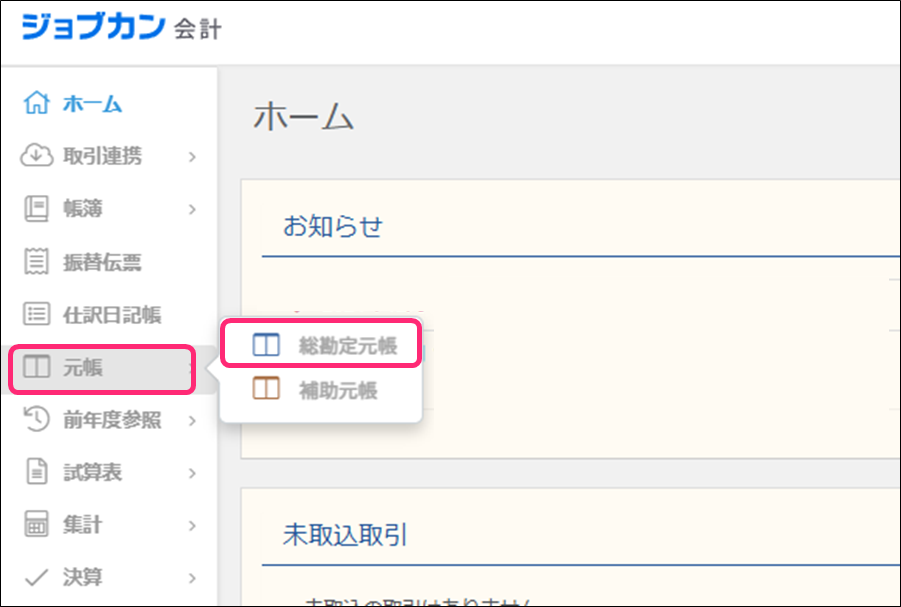This screenshot has height=607, width=901.
Task: Click the 未取込取引 section heading
Action: click(x=345, y=535)
